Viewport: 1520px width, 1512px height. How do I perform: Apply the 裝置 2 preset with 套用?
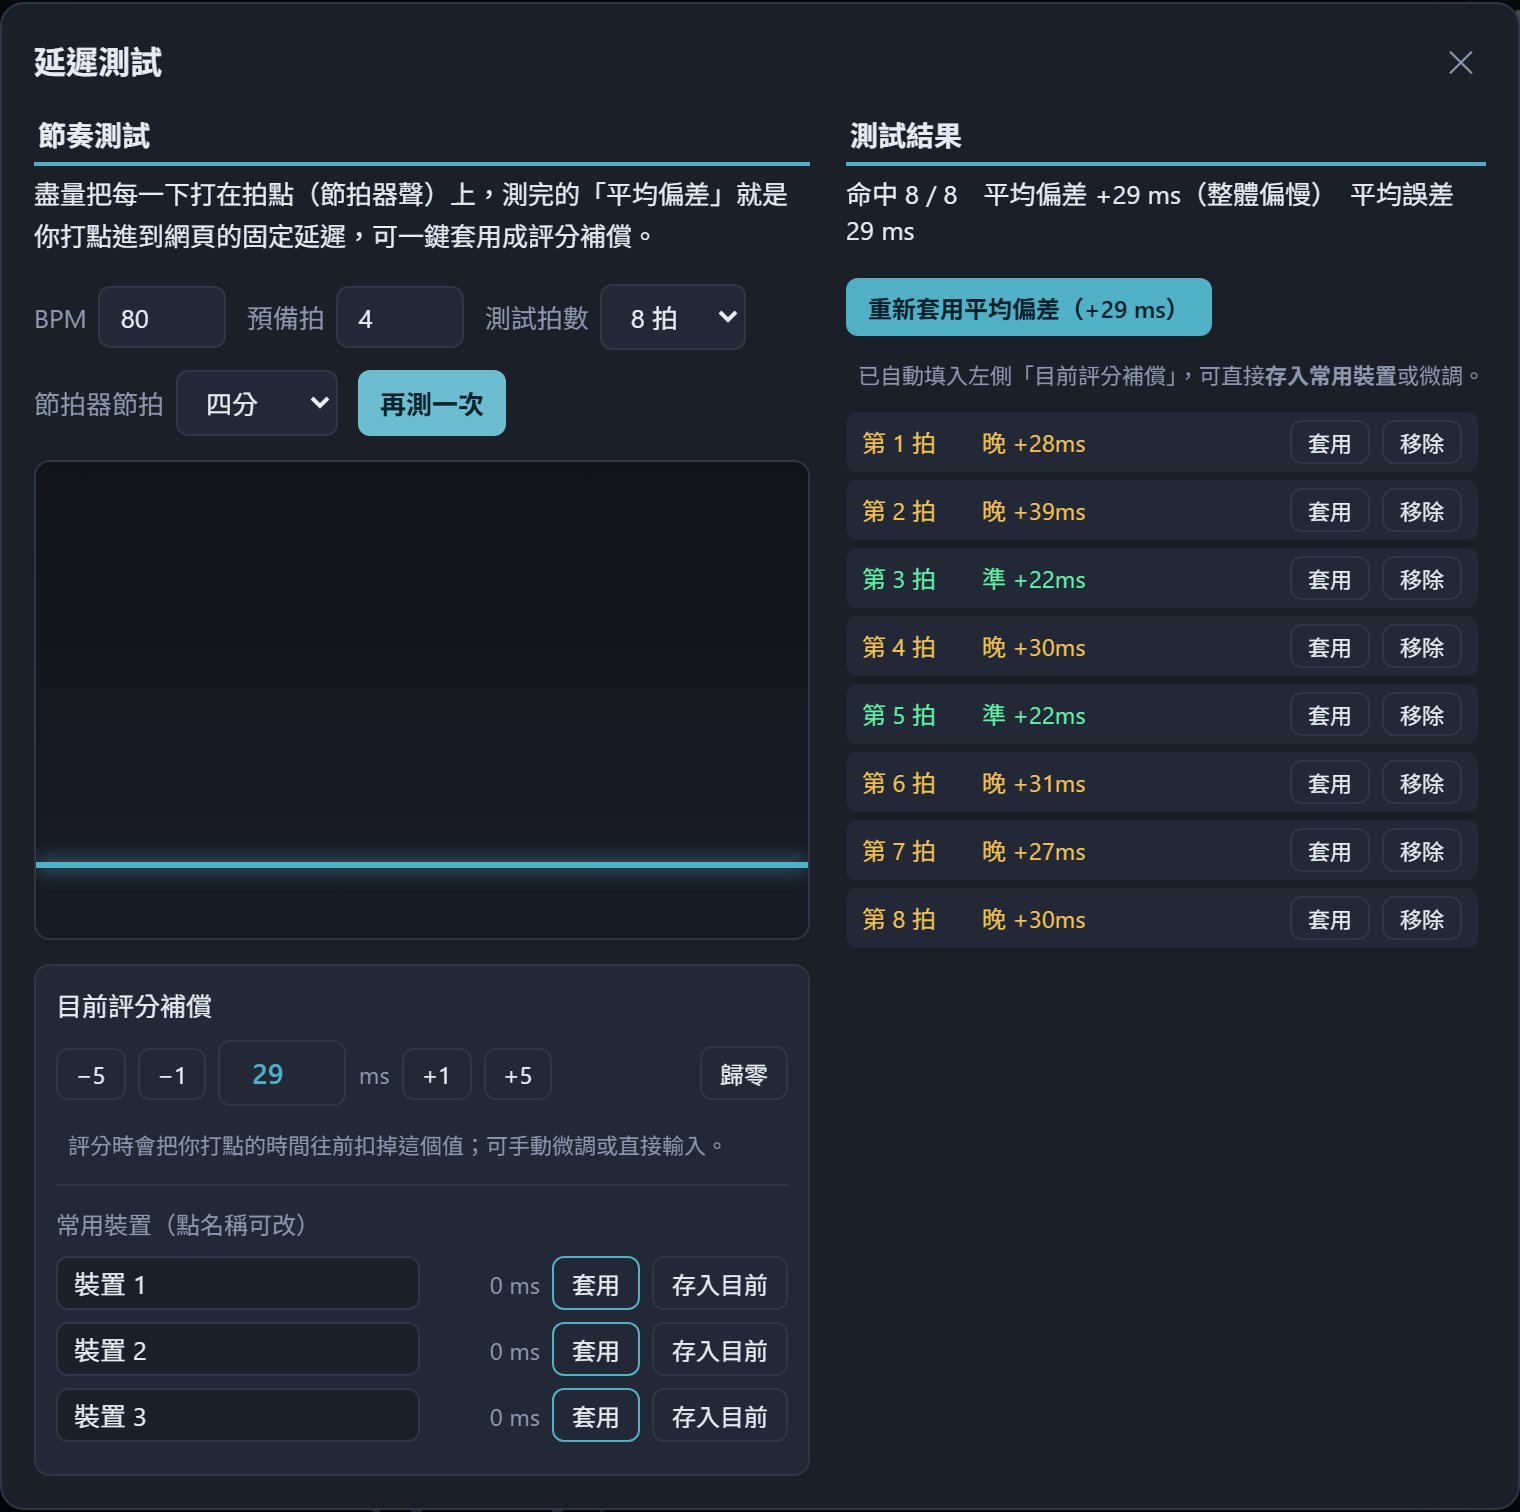(x=596, y=1349)
